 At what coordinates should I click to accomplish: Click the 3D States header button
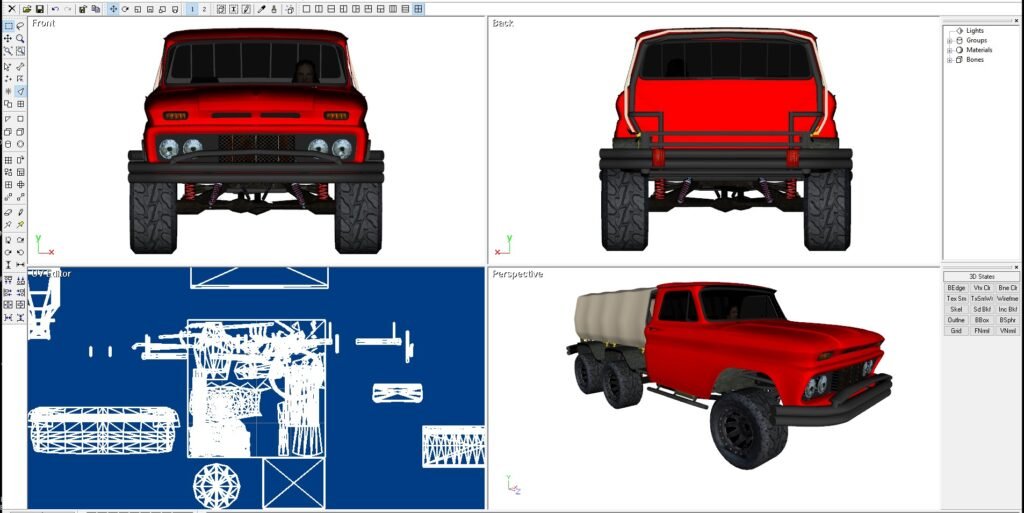click(x=981, y=276)
